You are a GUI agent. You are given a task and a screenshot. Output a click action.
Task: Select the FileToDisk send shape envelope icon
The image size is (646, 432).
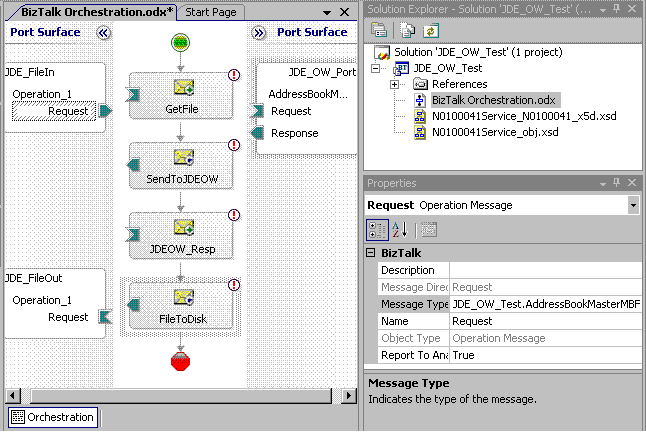(184, 297)
